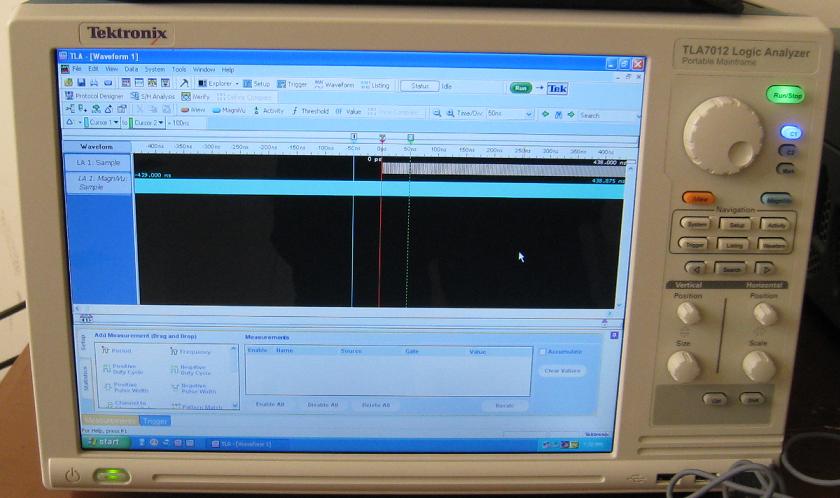Enable the Accumulate checkbox
Image resolution: width=840 pixels, height=498 pixels.
pos(542,352)
